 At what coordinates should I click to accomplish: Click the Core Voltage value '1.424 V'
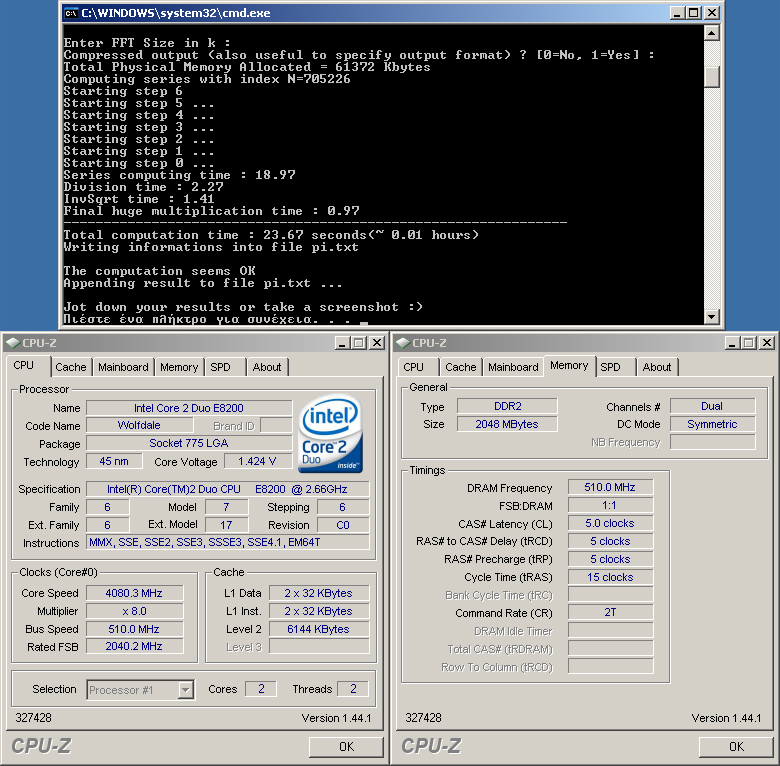257,461
